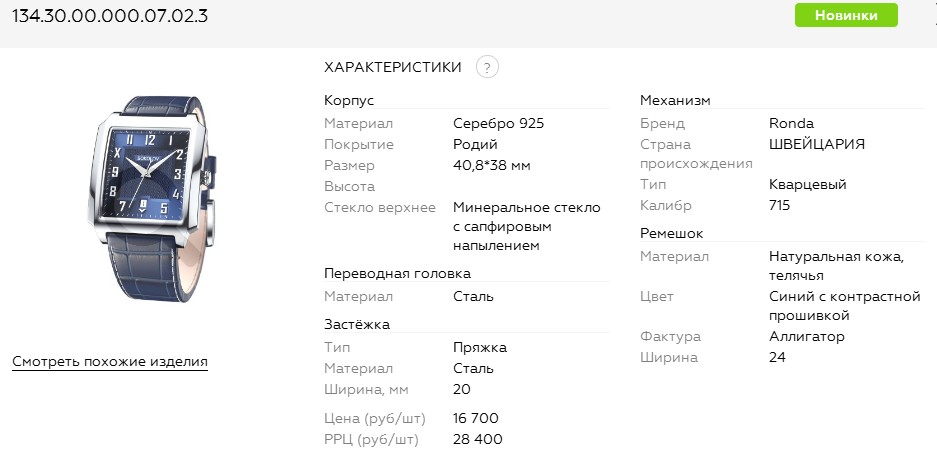Click the Механизм section header
Screen dimensions: 937x467
tap(675, 101)
